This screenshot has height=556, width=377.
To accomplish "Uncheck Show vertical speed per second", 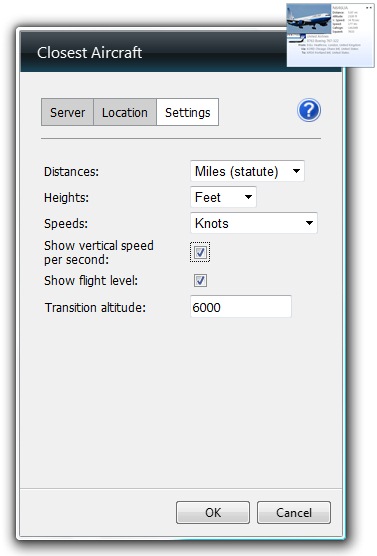I will (200, 252).
